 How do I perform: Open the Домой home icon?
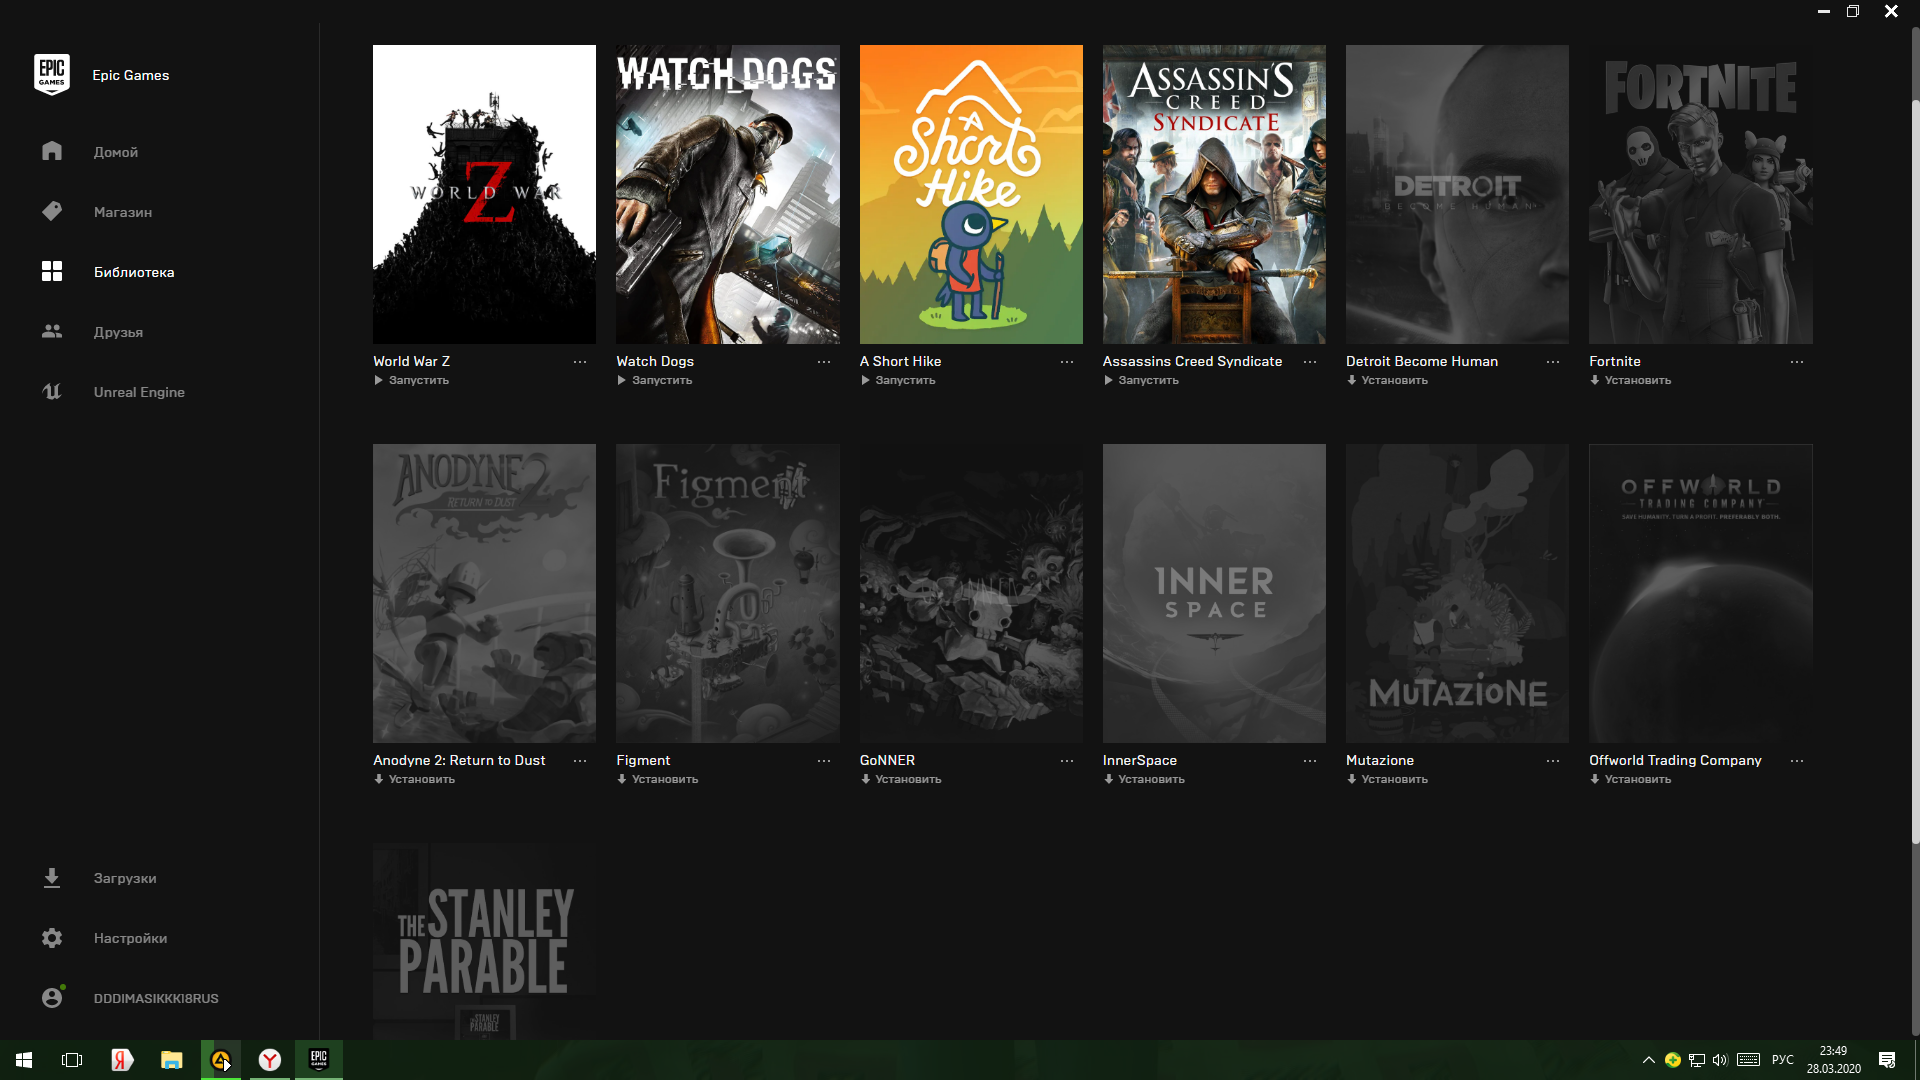coord(52,151)
